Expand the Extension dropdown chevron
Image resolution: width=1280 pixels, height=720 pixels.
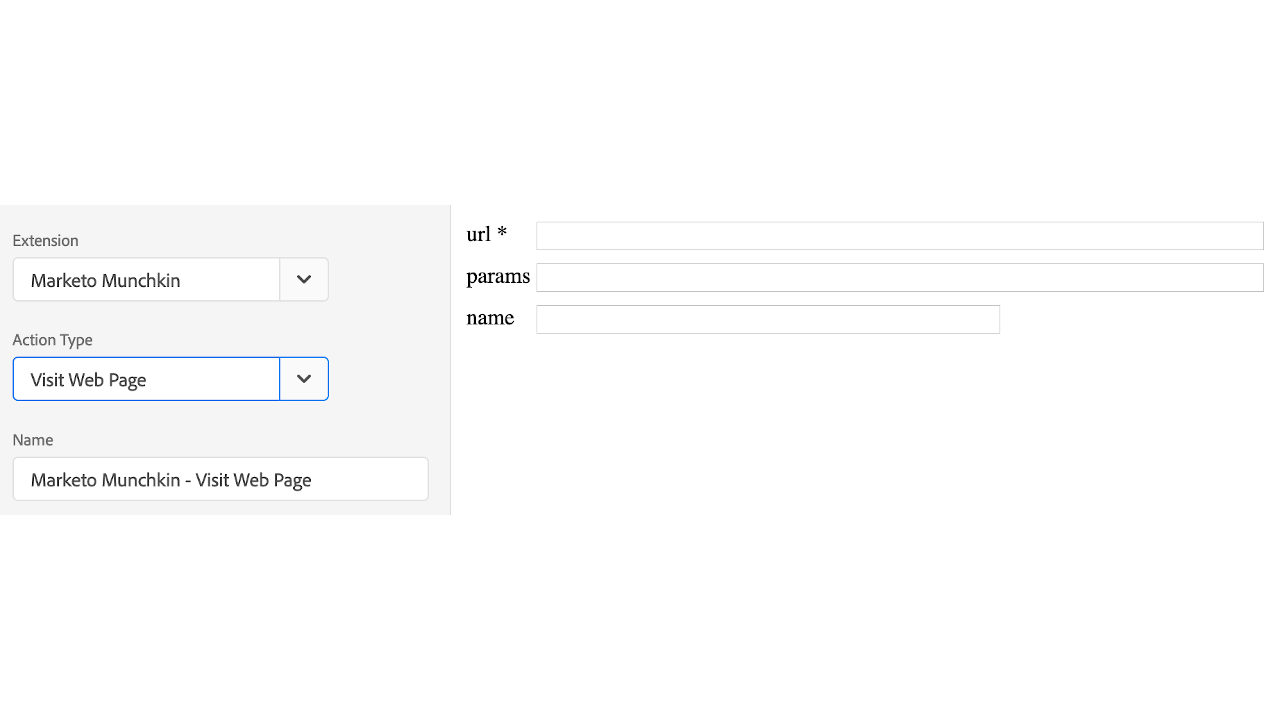304,280
